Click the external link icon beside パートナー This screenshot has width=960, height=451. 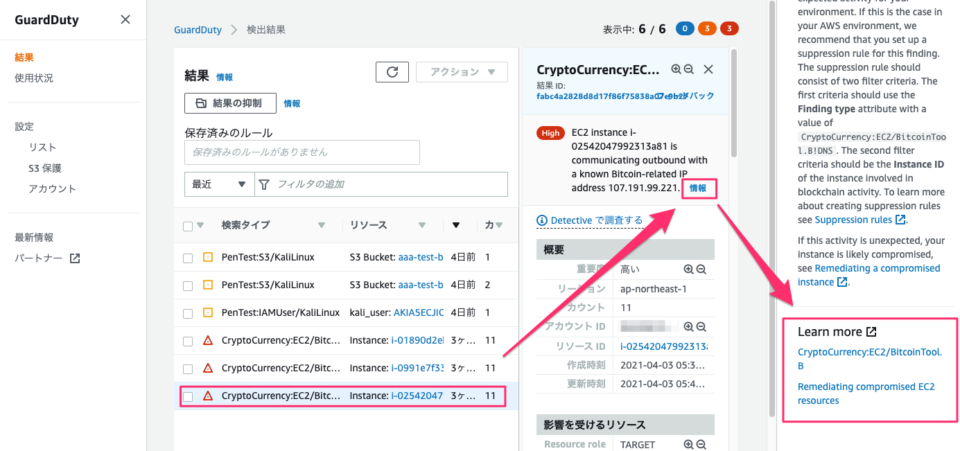click(x=75, y=258)
